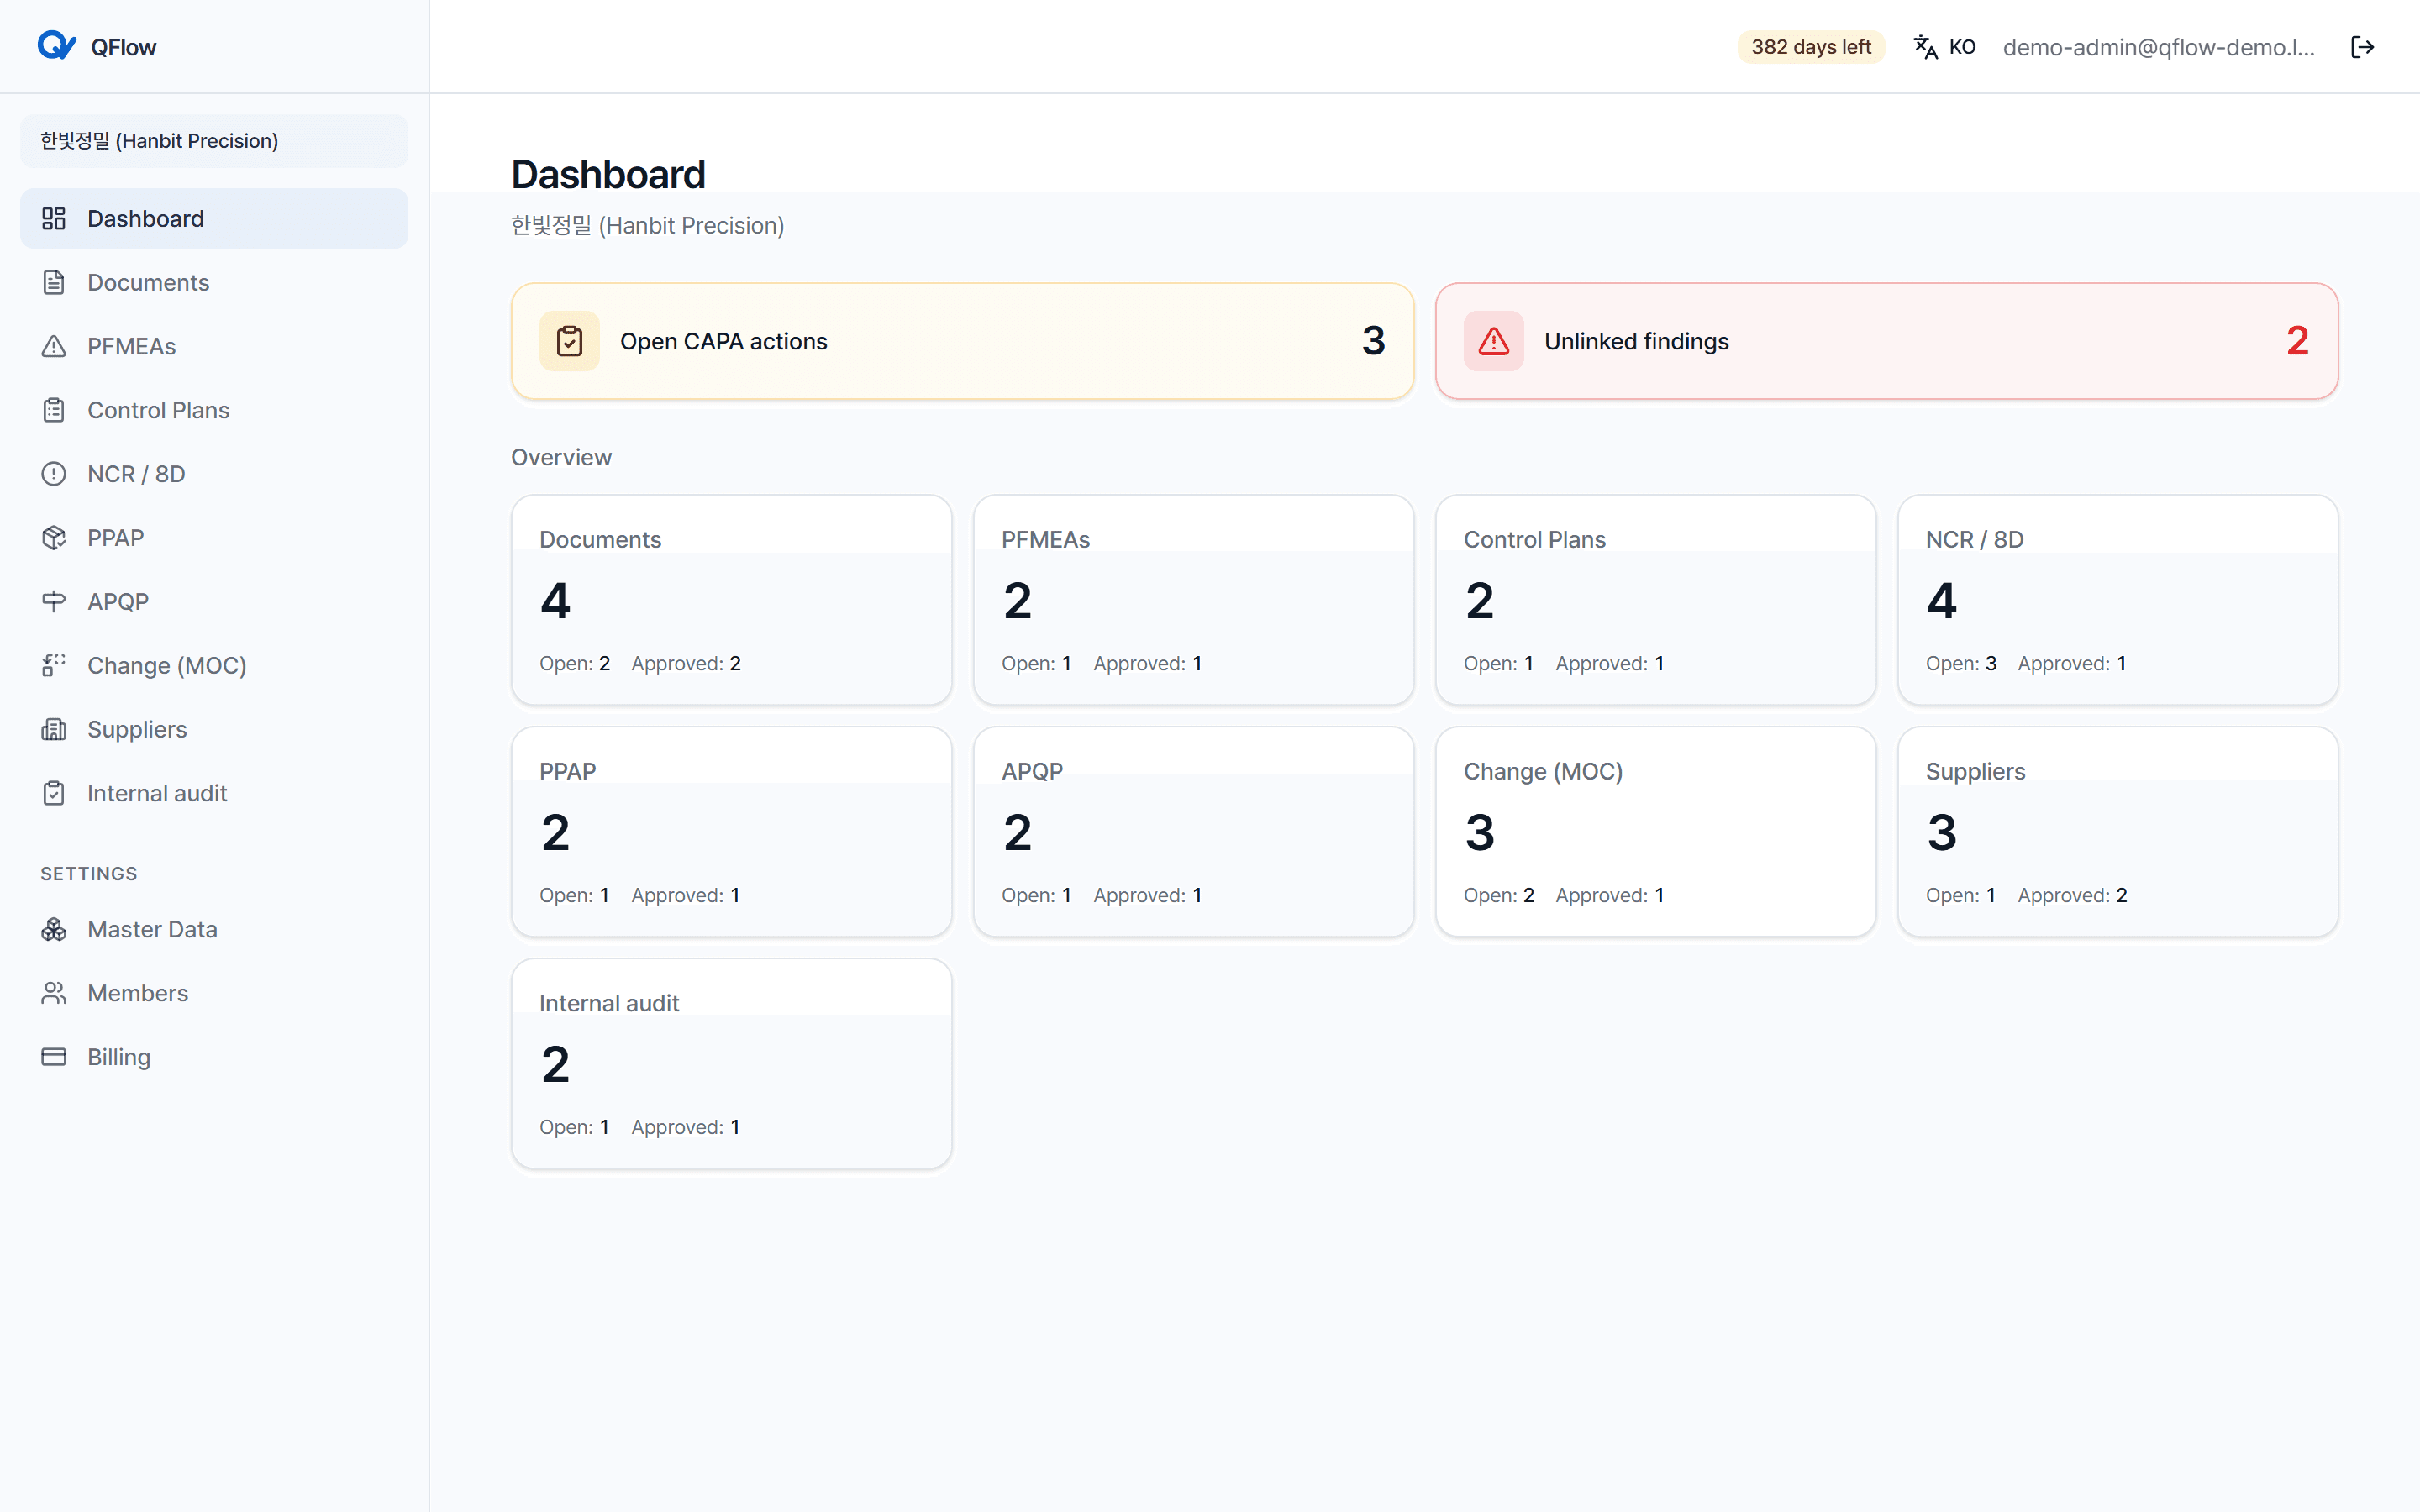Click the Billing credit card icon
This screenshot has width=2420, height=1512.
(54, 1057)
